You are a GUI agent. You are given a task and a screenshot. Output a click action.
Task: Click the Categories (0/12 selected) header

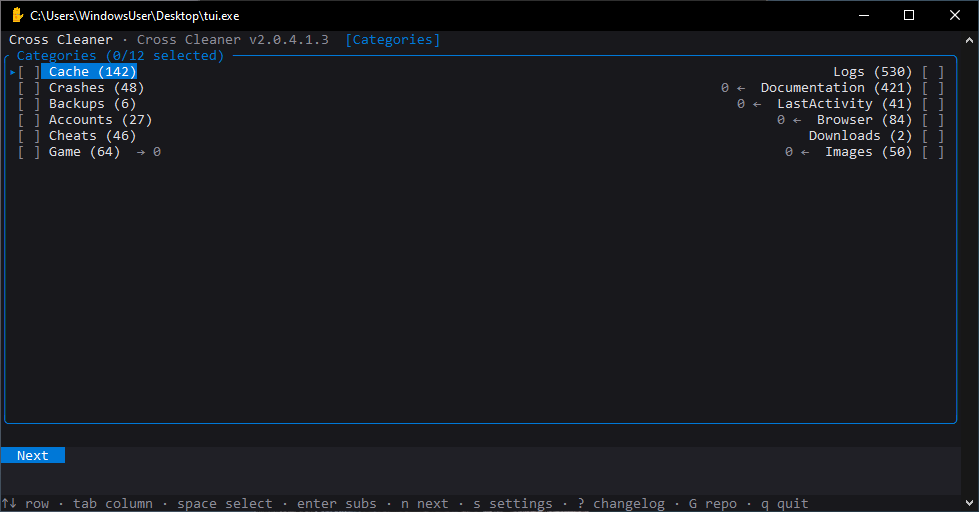click(x=121, y=56)
